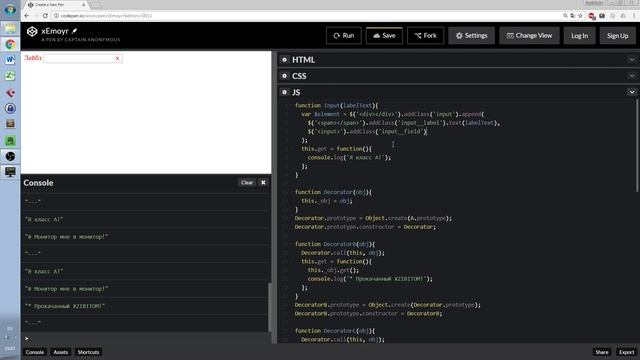The width and height of the screenshot is (640, 360).
Task: Click the Log In button
Action: click(x=580, y=36)
